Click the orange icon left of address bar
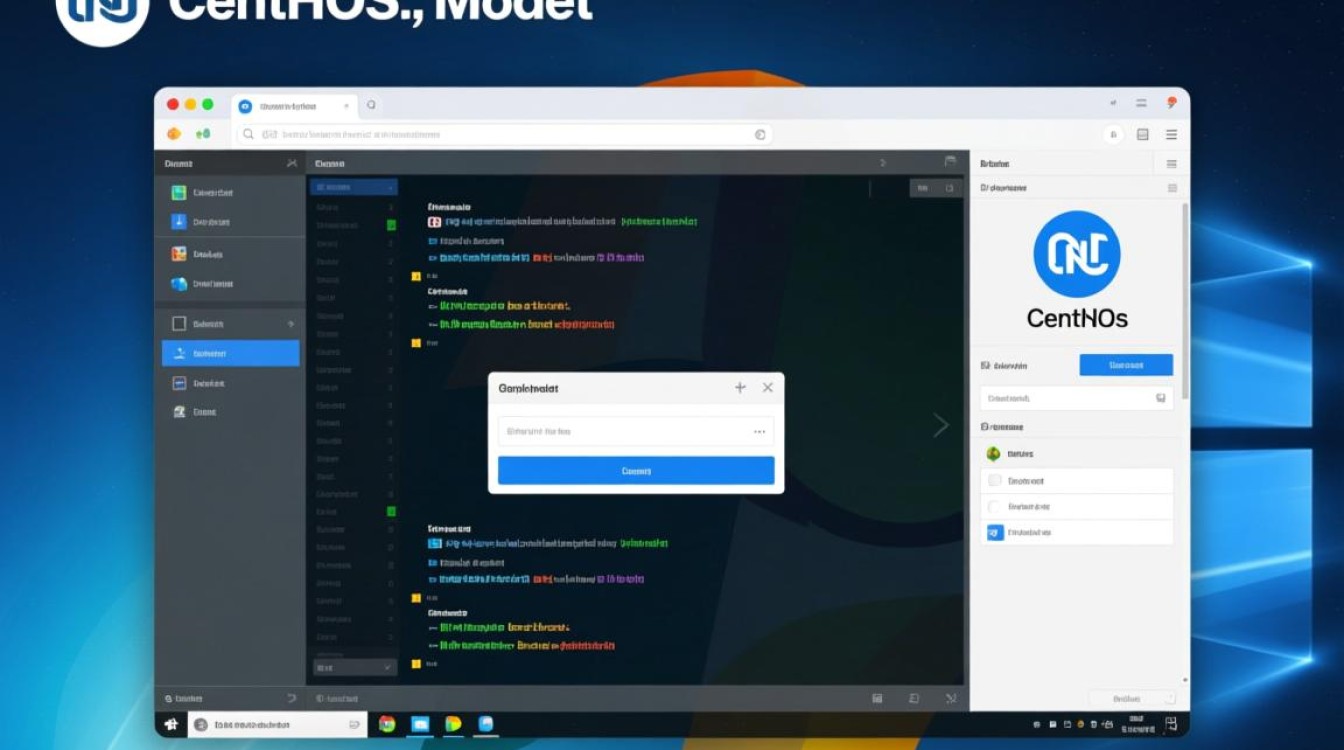1344x750 pixels. [174, 134]
